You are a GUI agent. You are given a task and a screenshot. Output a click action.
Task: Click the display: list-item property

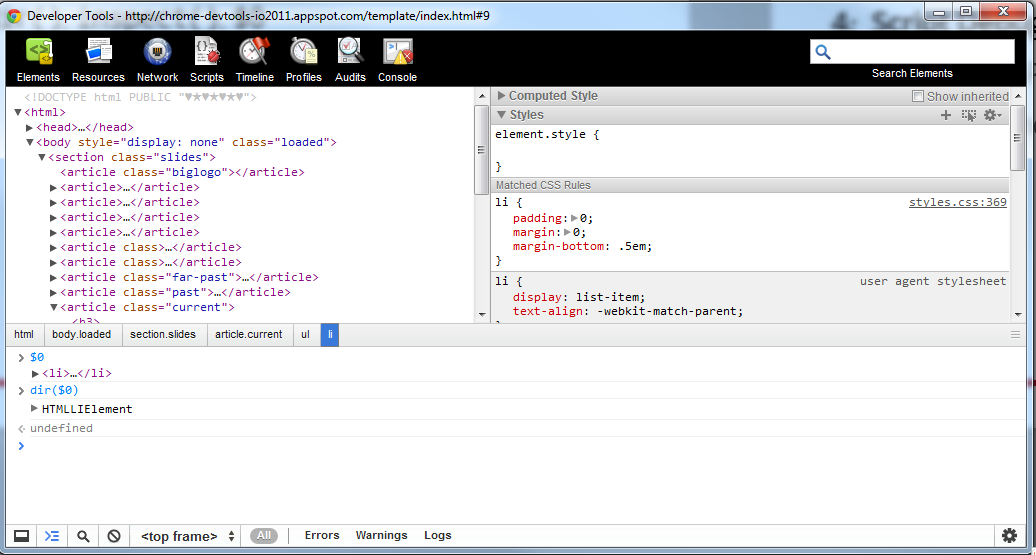pyautogui.click(x=579, y=297)
